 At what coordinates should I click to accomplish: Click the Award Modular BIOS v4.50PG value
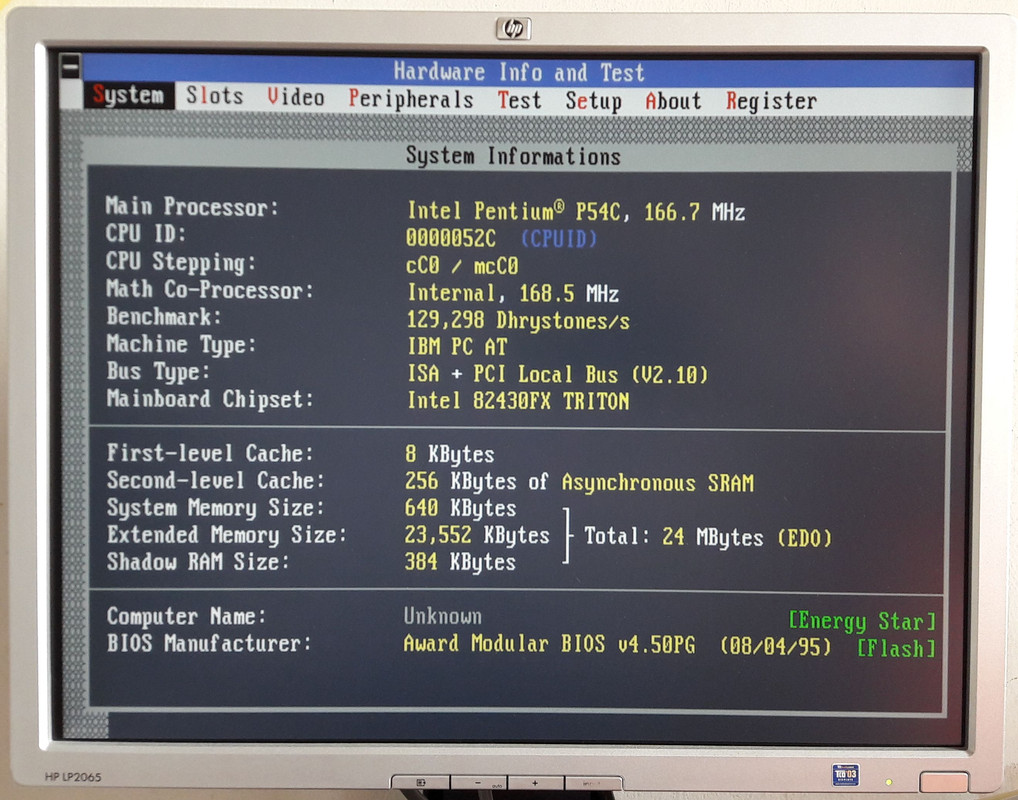click(549, 644)
